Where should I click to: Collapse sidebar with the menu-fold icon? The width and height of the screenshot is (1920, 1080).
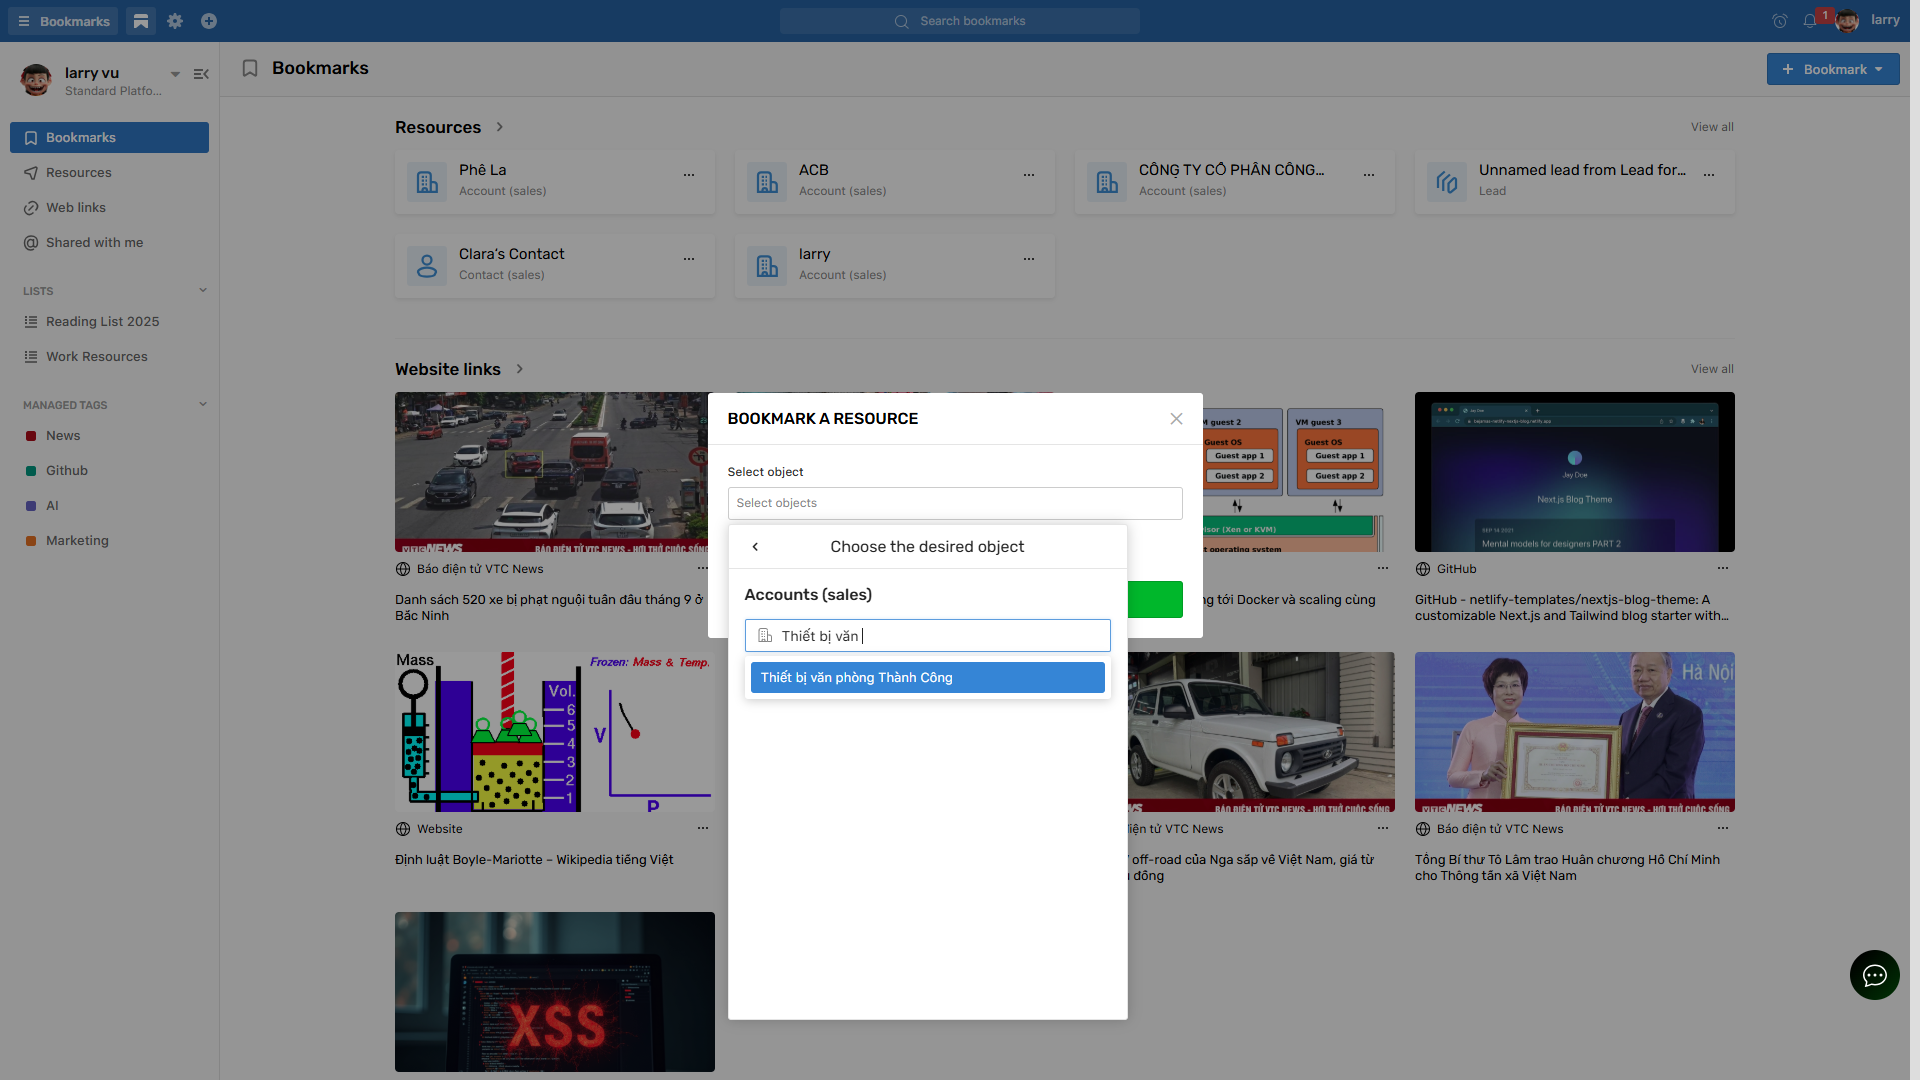[201, 74]
